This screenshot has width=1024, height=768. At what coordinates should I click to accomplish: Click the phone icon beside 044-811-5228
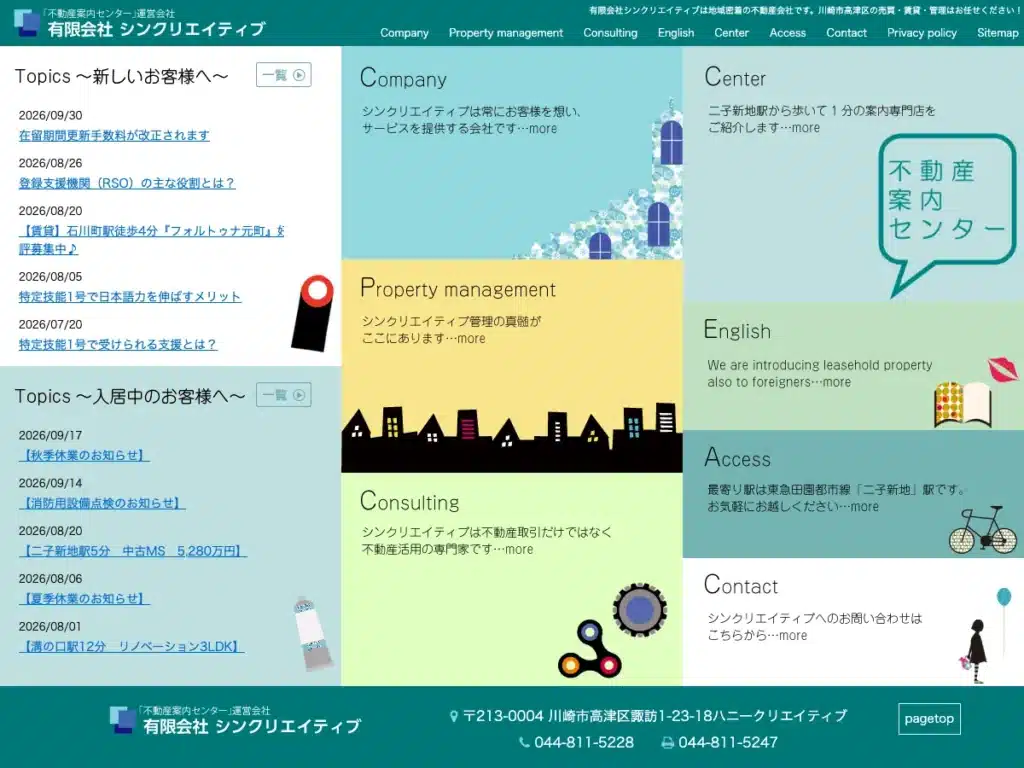click(x=524, y=743)
